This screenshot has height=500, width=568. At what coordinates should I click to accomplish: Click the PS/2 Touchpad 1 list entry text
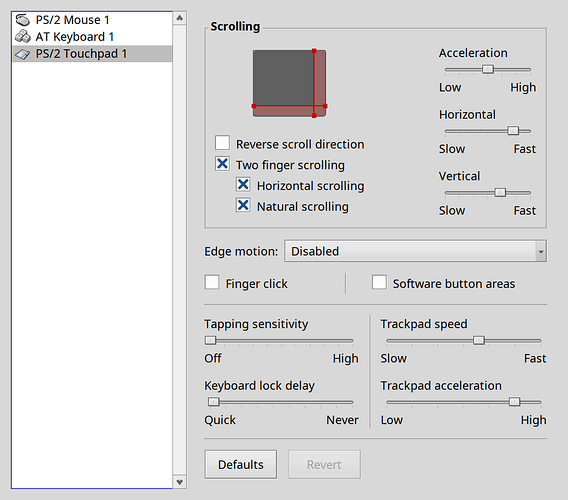(82, 54)
